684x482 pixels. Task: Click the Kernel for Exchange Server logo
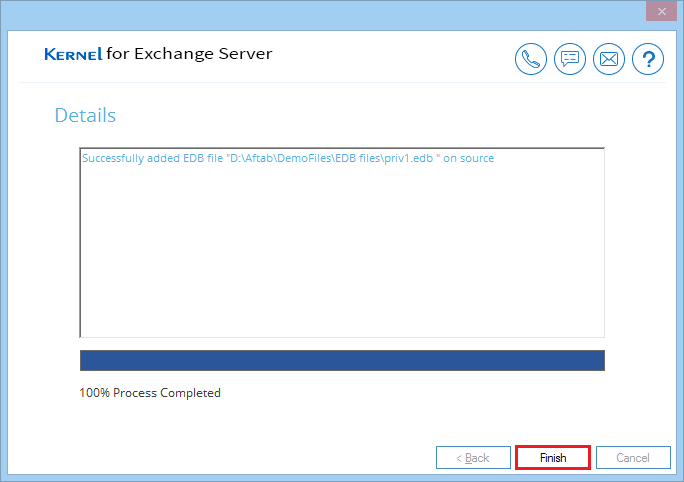click(158, 54)
